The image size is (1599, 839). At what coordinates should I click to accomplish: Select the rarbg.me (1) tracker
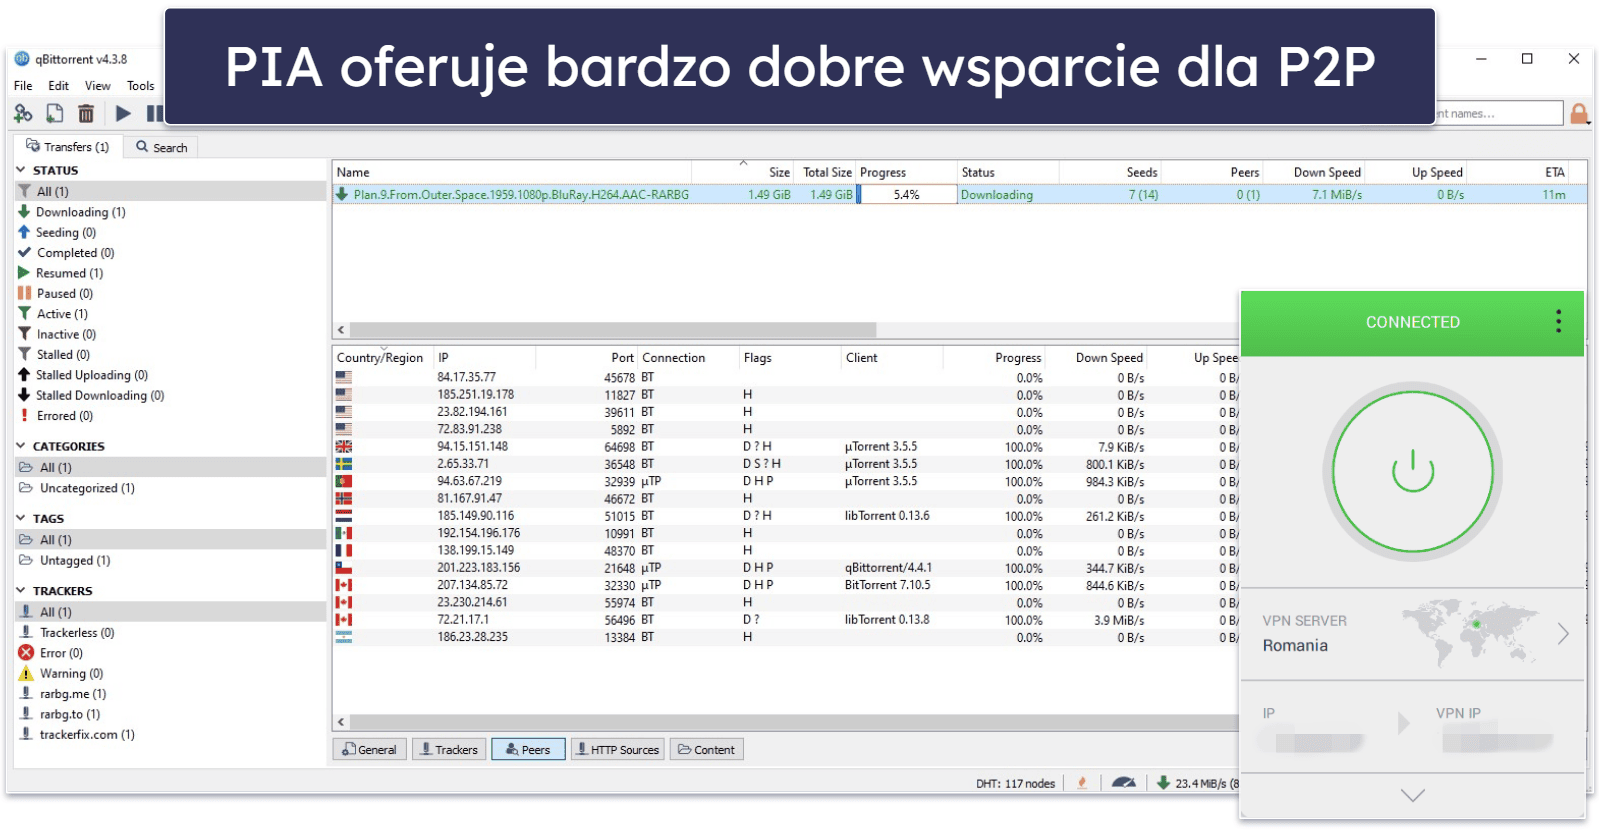coord(170,694)
